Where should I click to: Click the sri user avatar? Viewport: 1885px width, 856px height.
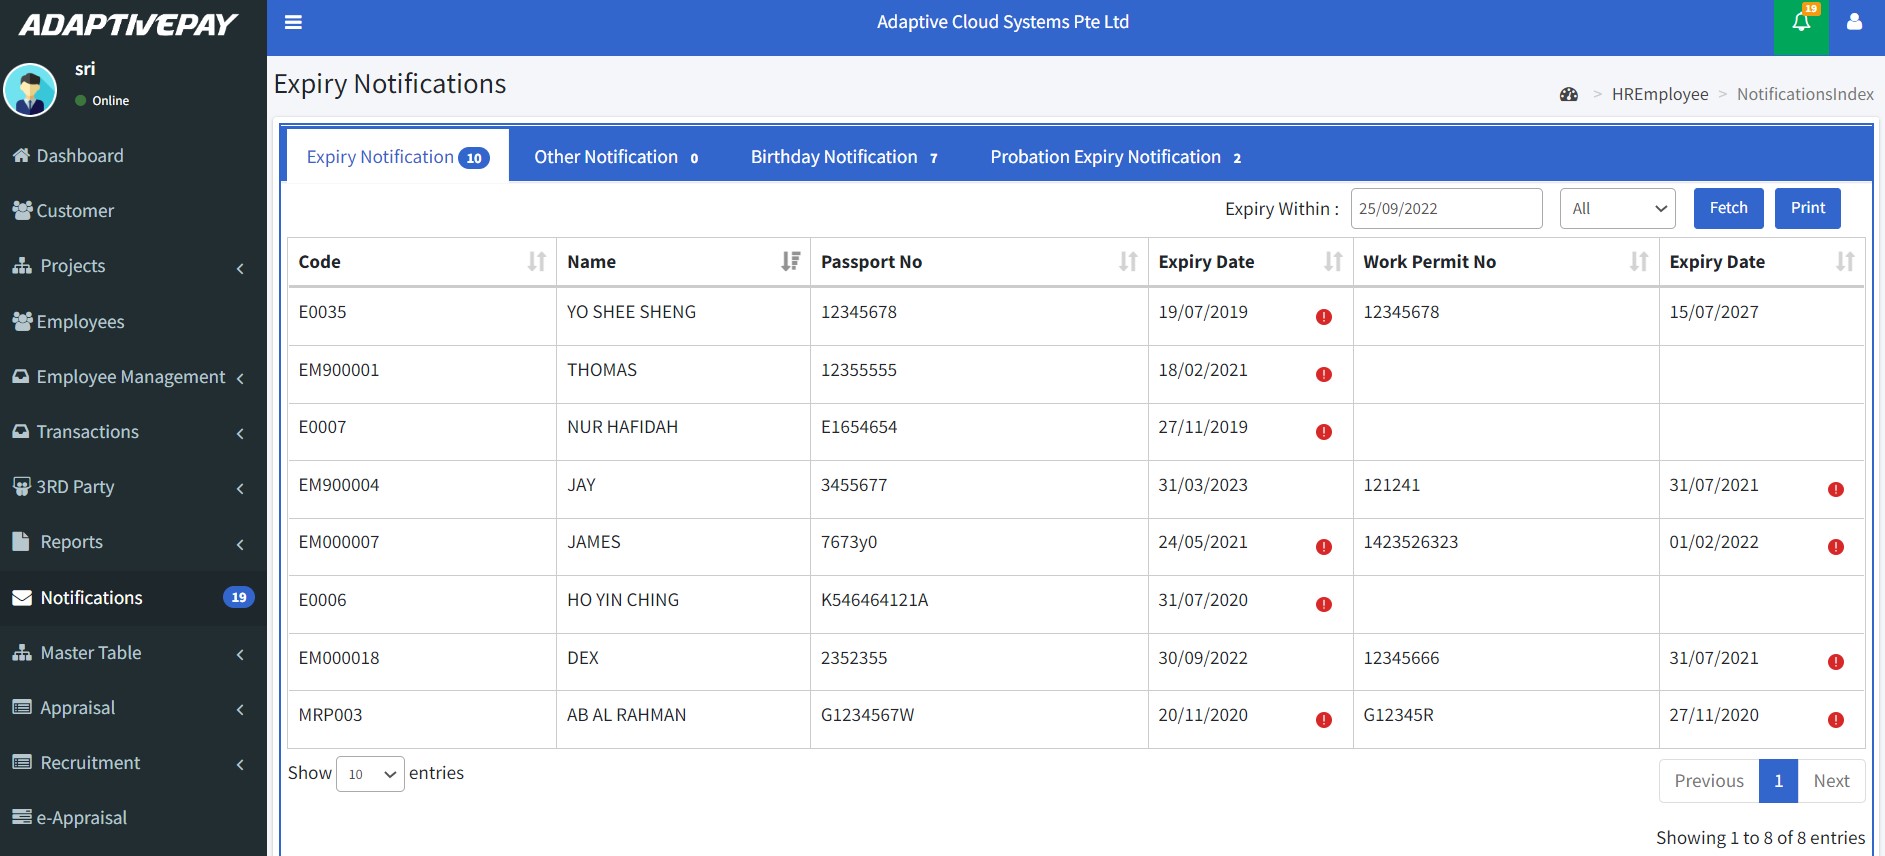pyautogui.click(x=30, y=90)
